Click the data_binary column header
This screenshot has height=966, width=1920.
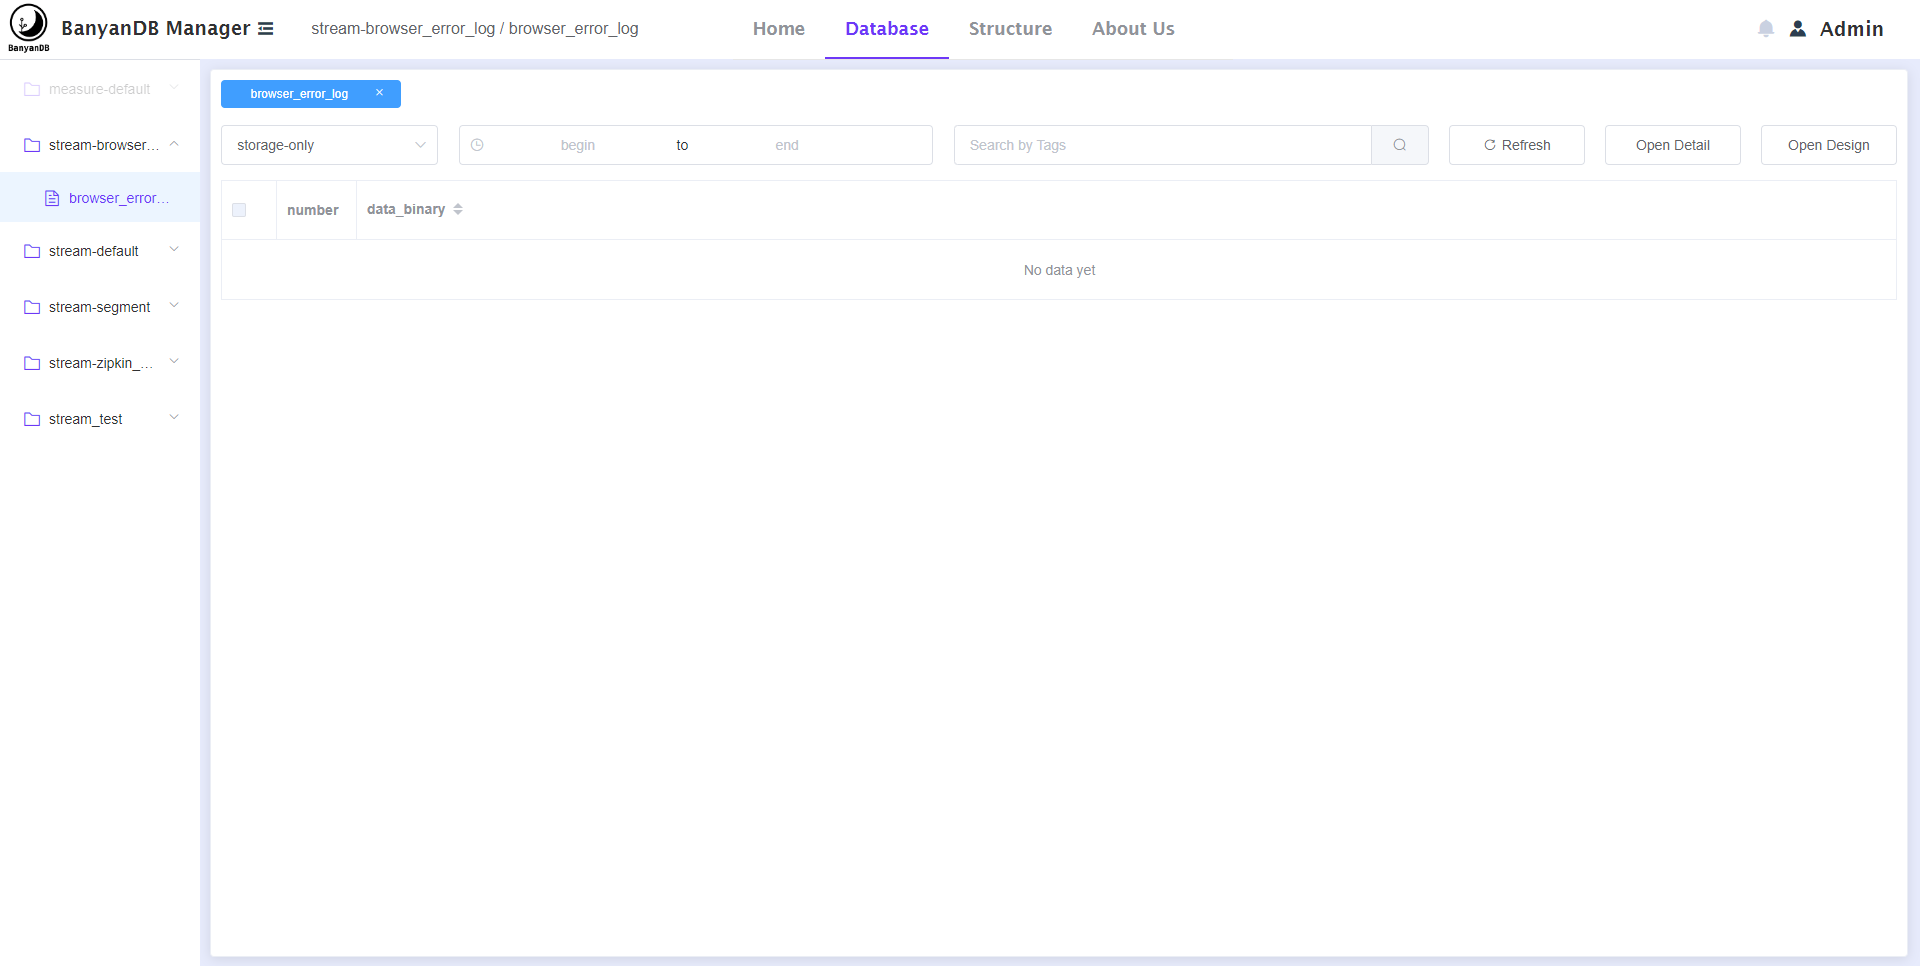pos(406,209)
